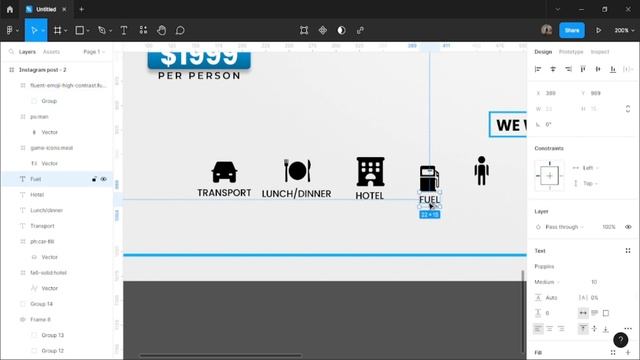This screenshot has width=640, height=360.
Task: Align top icon in Design panel
Action: (583, 69)
